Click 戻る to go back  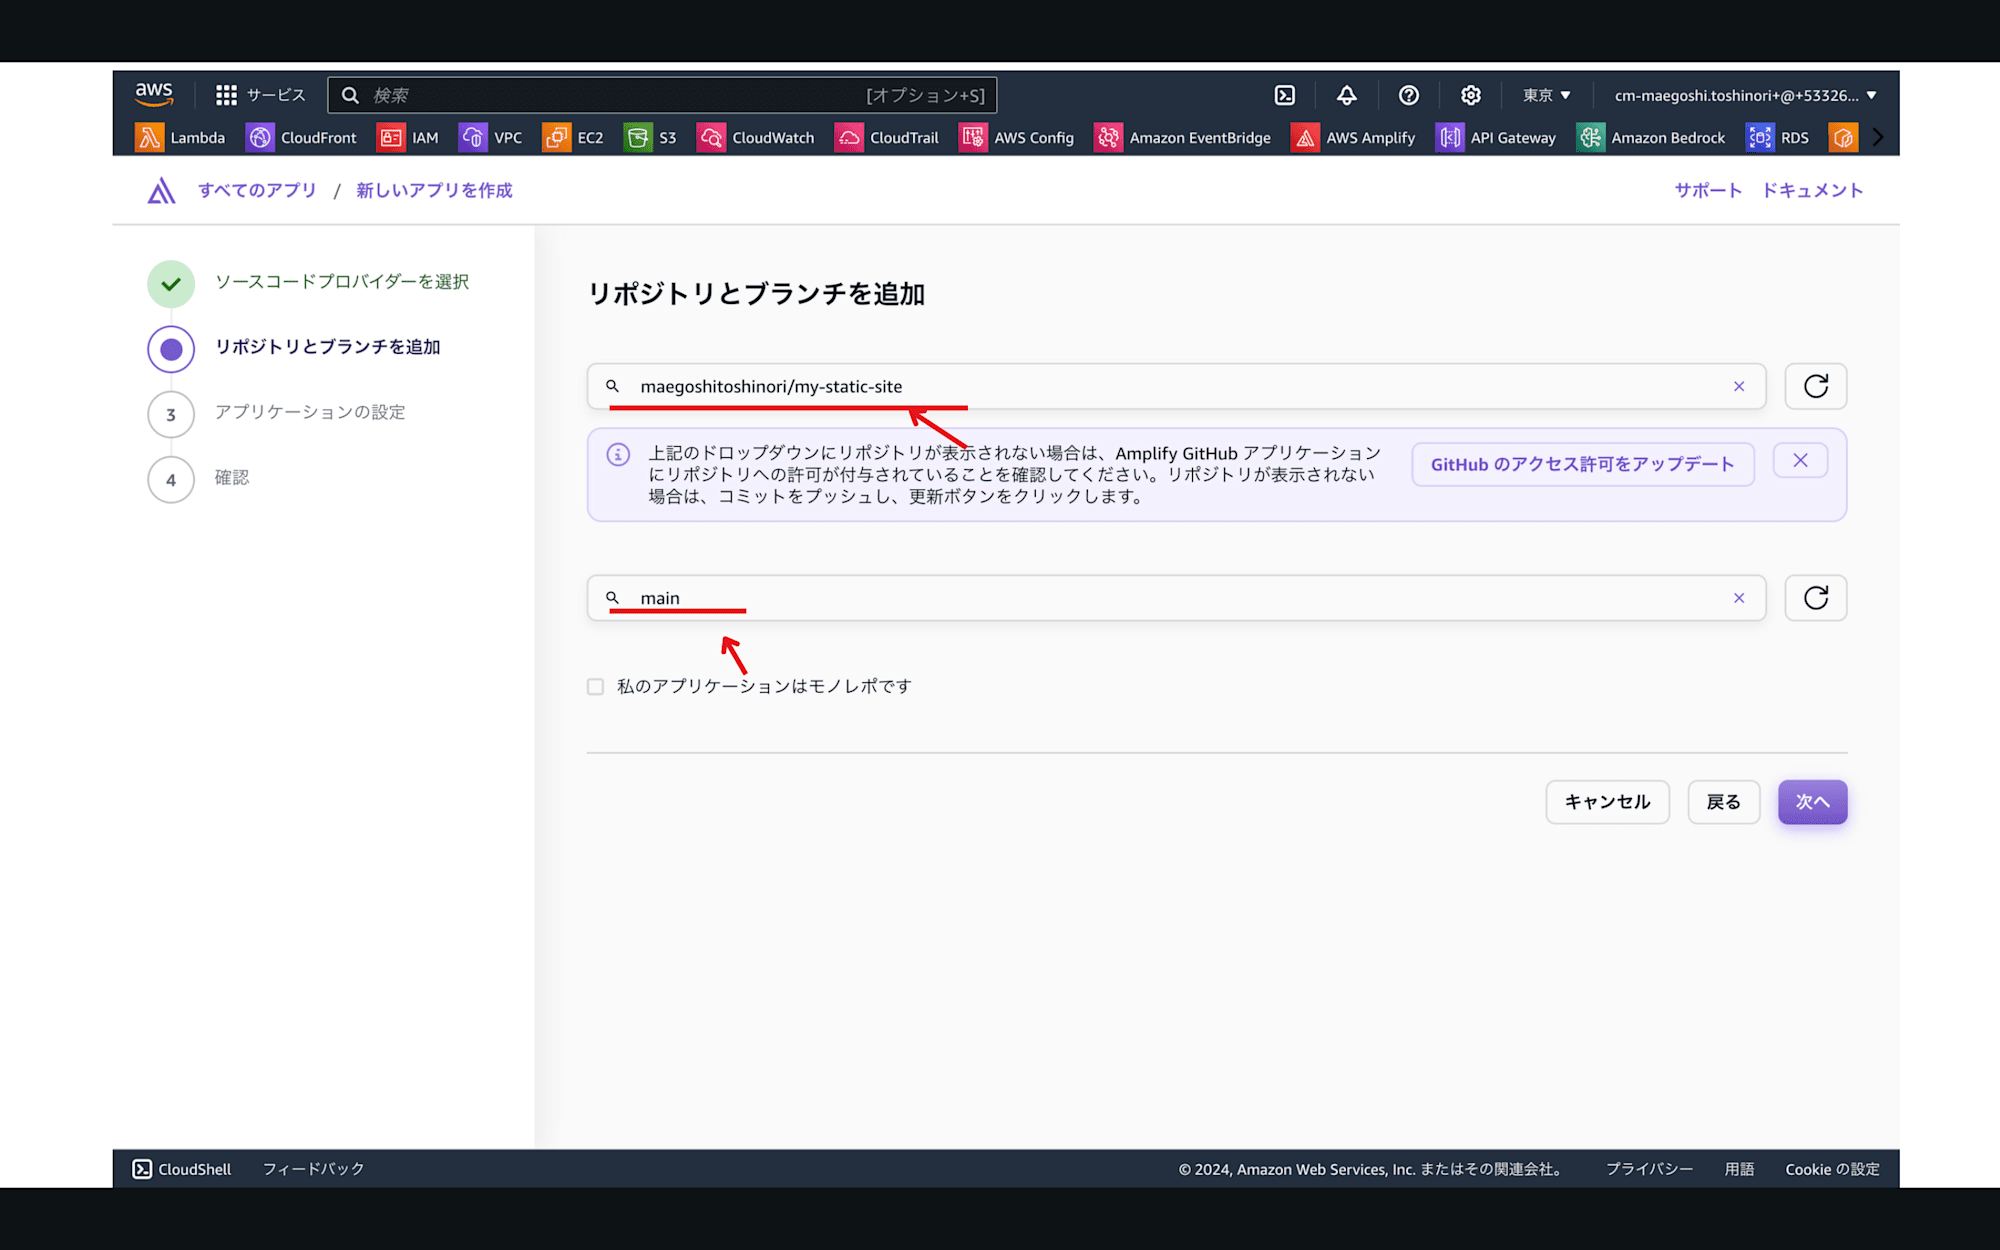click(x=1724, y=802)
